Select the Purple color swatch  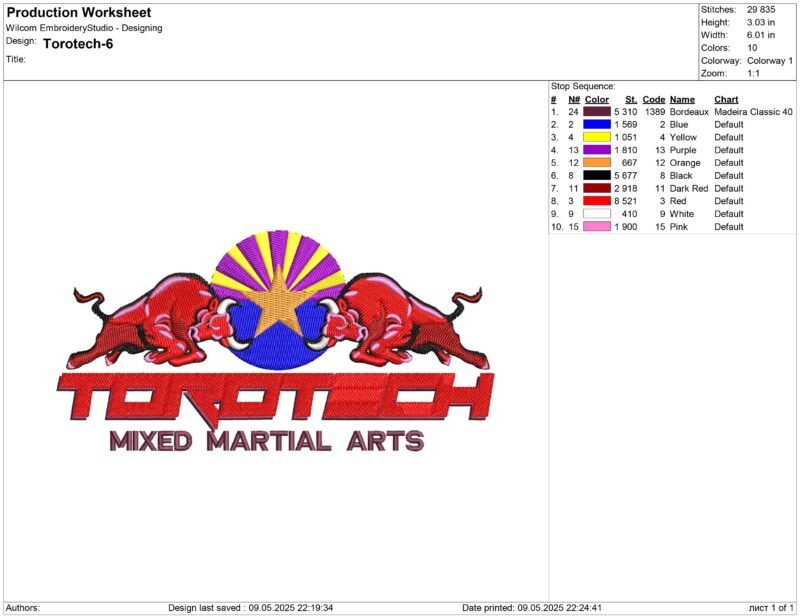596,150
